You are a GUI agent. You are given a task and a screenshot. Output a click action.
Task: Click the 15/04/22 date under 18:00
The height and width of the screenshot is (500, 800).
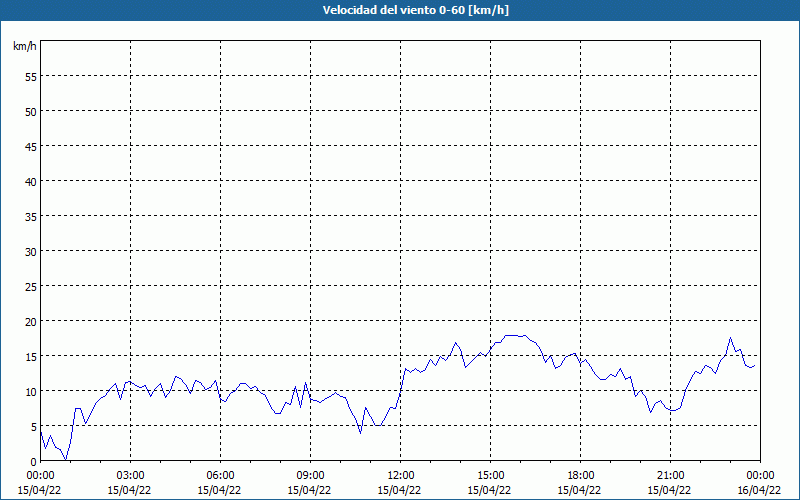(579, 490)
